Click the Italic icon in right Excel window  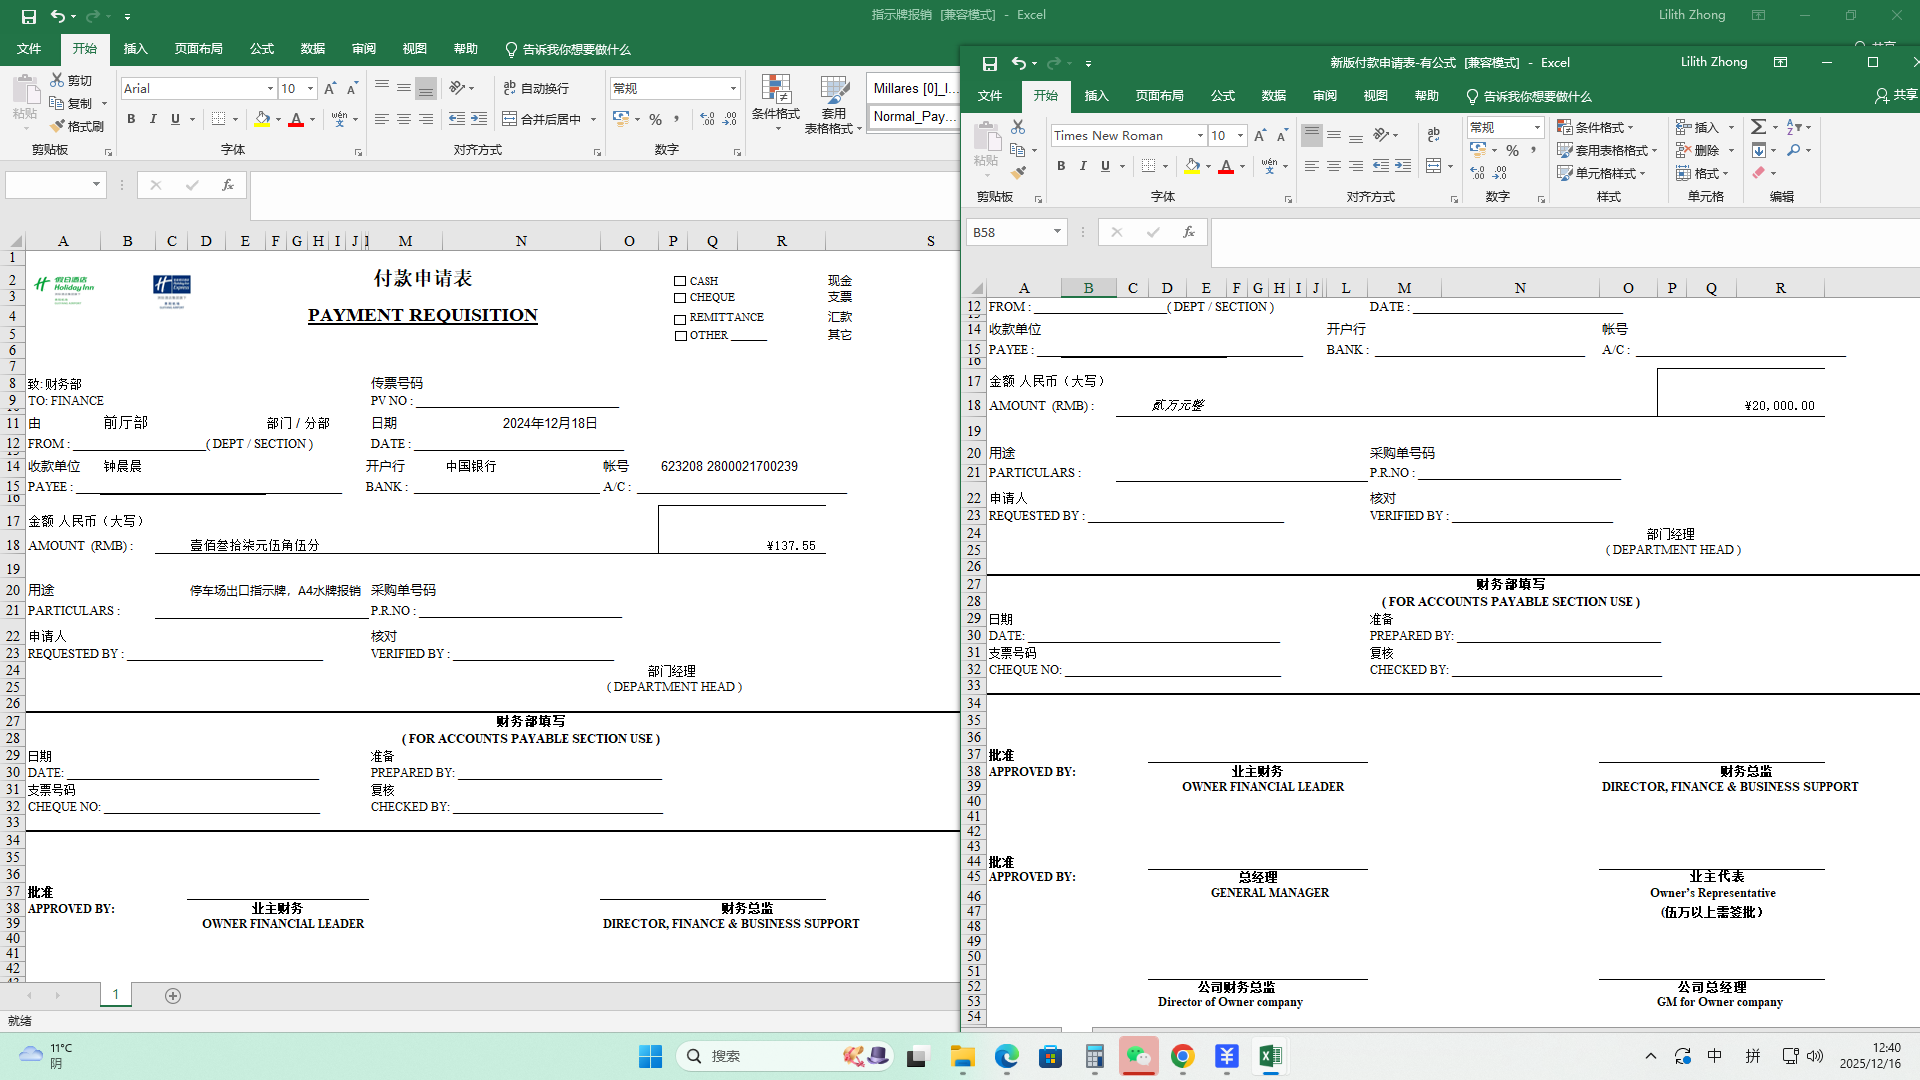[1083, 166]
